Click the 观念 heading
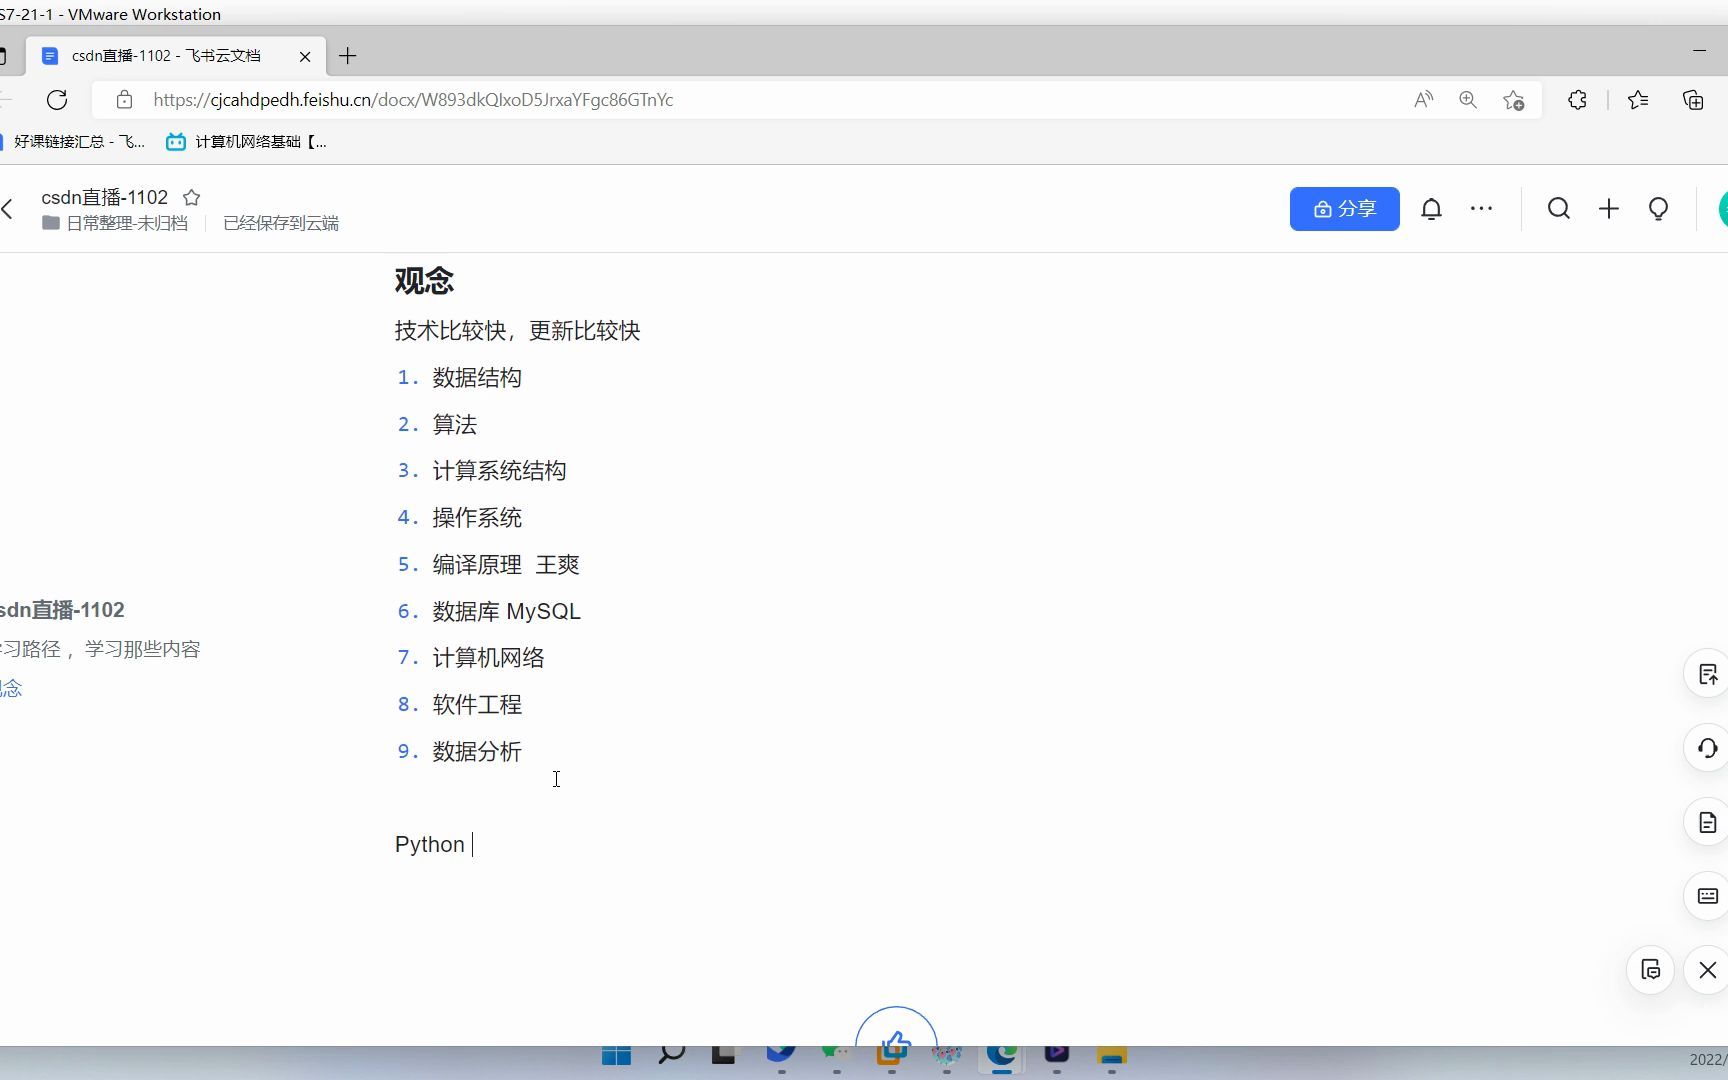Viewport: 1728px width, 1080px height. coord(424,281)
